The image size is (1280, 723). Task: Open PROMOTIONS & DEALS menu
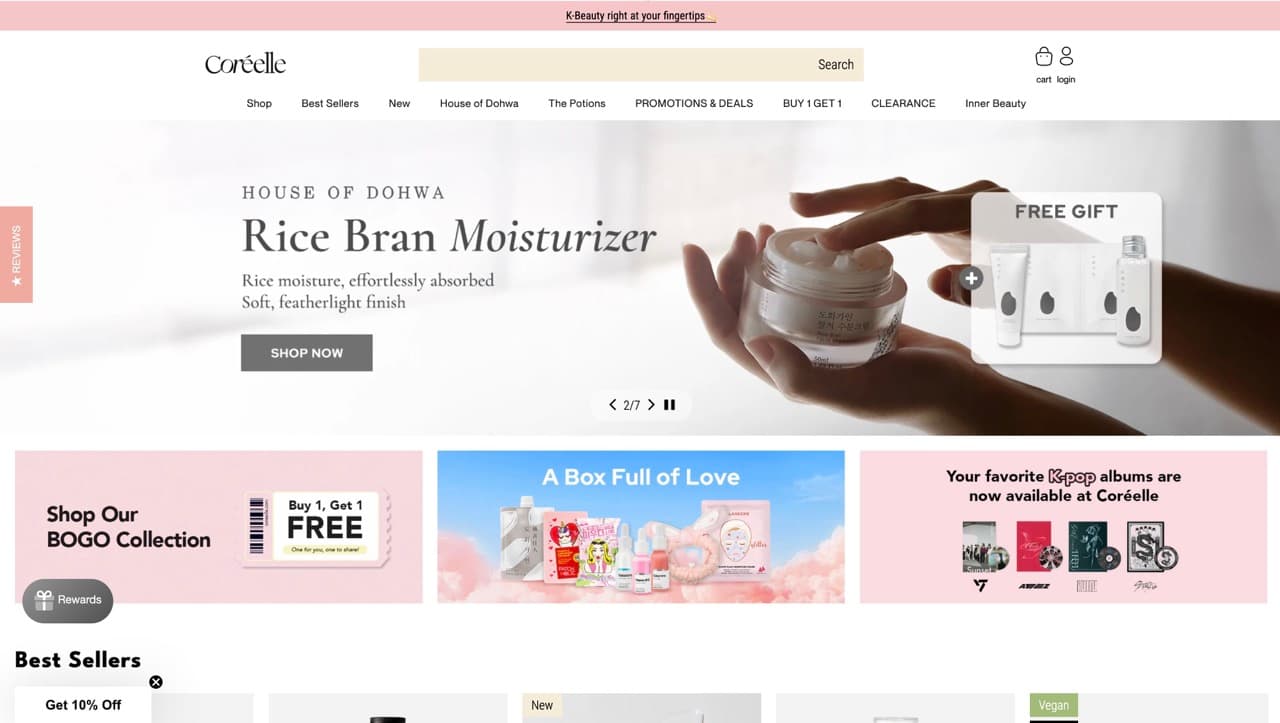pyautogui.click(x=694, y=103)
